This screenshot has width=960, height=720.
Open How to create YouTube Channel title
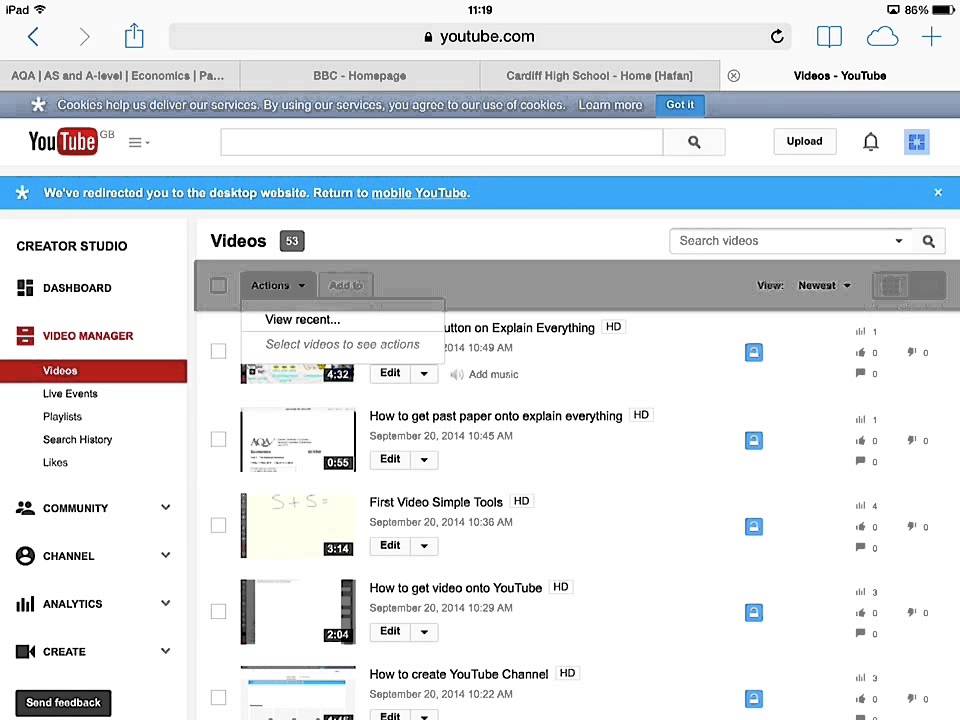(459, 674)
